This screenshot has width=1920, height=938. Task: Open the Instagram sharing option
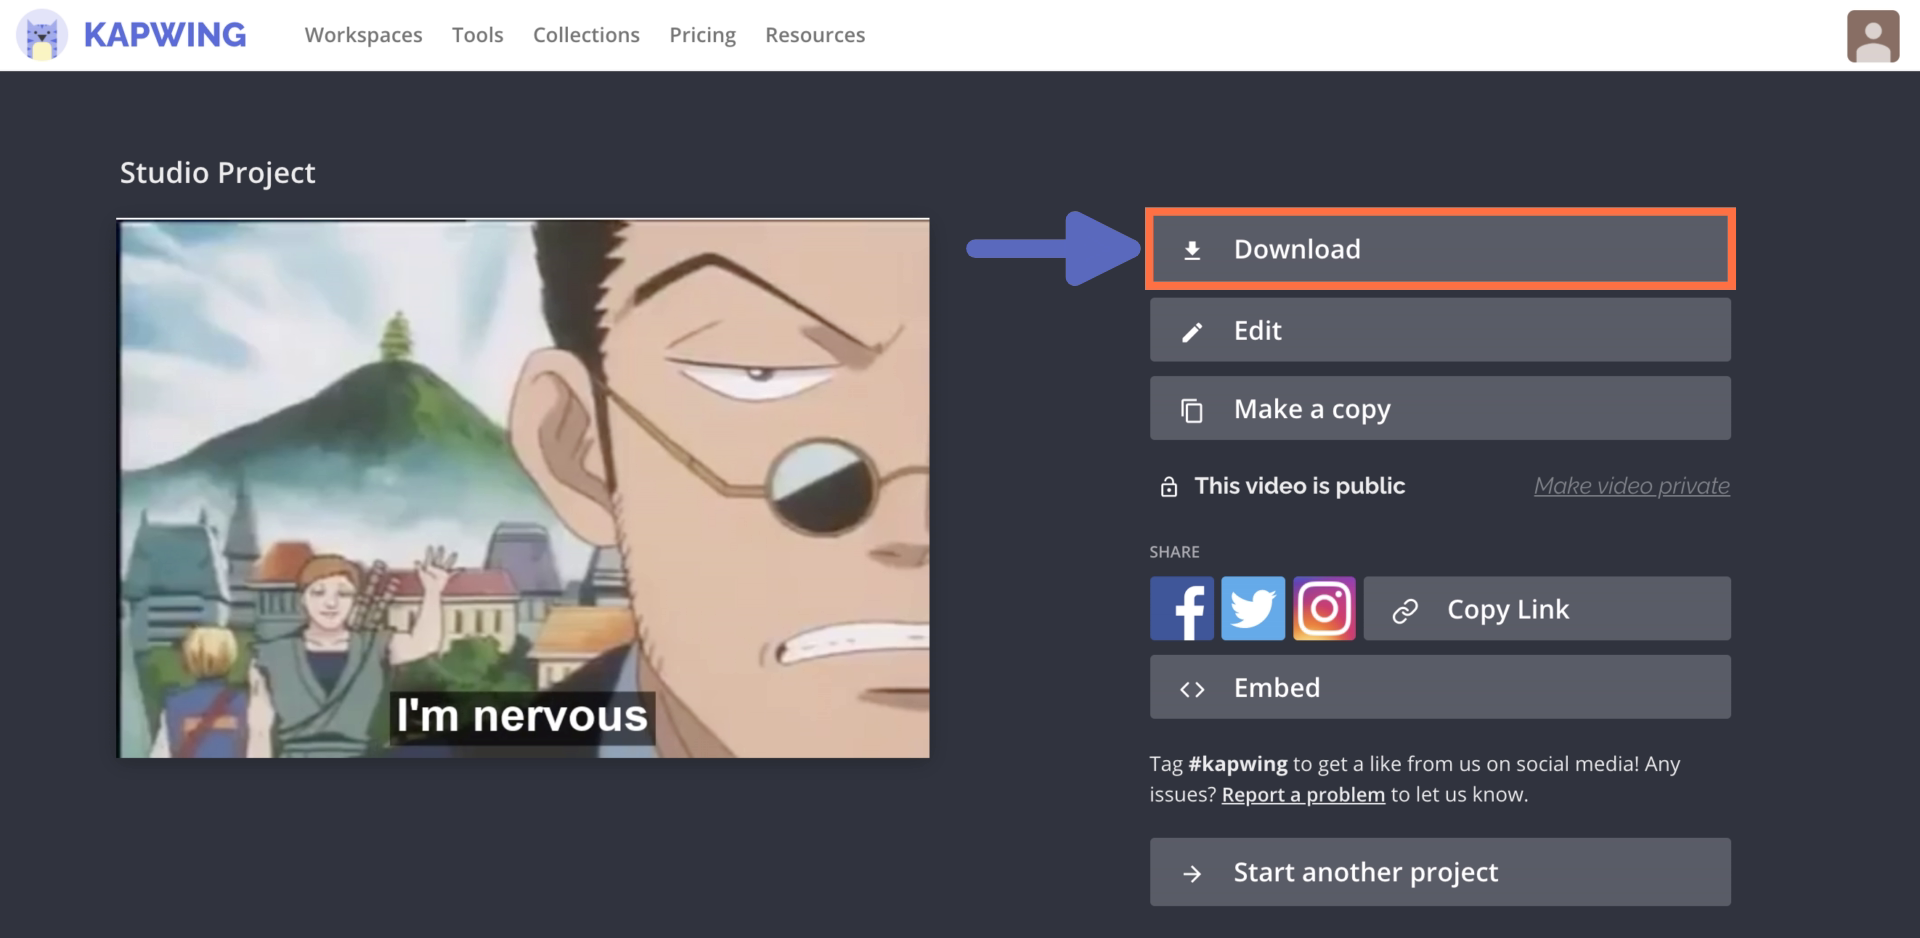pyautogui.click(x=1324, y=608)
